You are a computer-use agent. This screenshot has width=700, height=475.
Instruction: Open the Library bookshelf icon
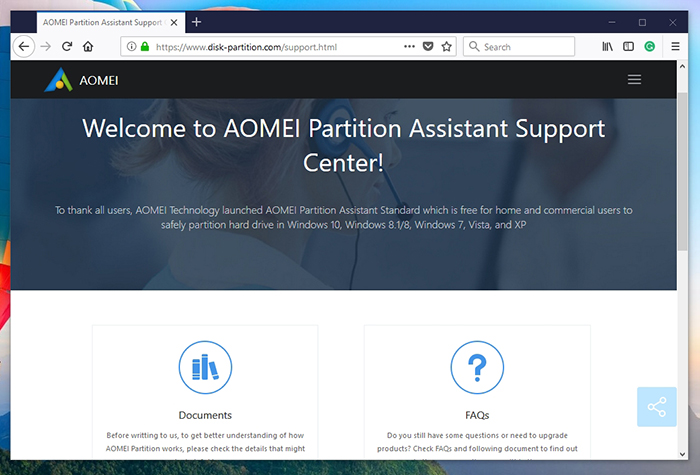coord(608,46)
